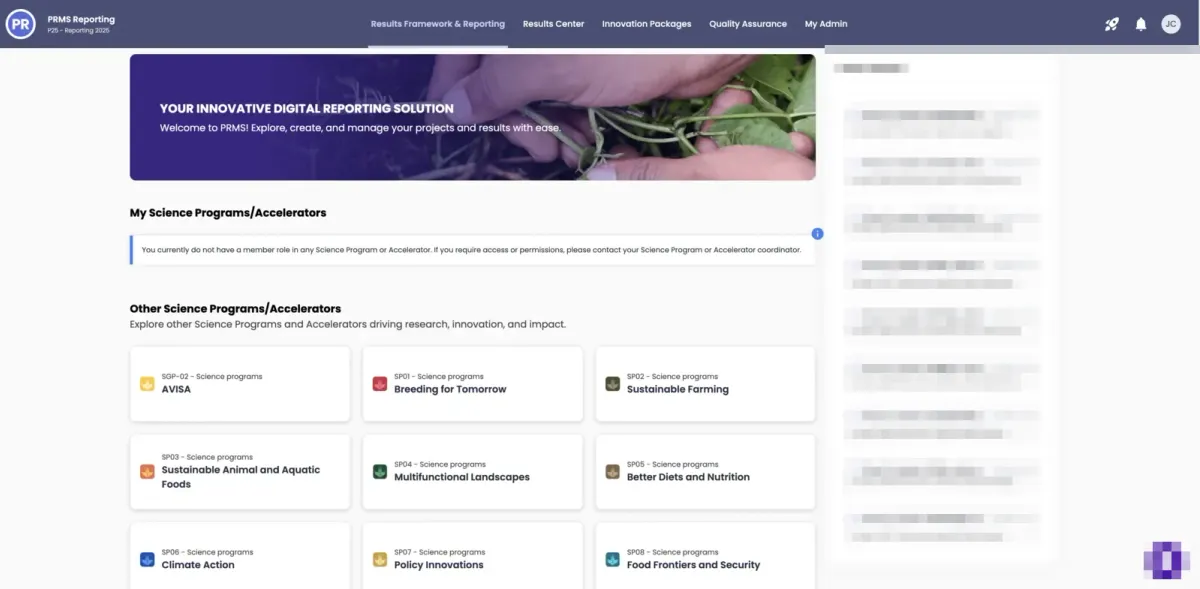Click the yellow AVISA program icon
The width and height of the screenshot is (1200, 589).
(x=147, y=384)
